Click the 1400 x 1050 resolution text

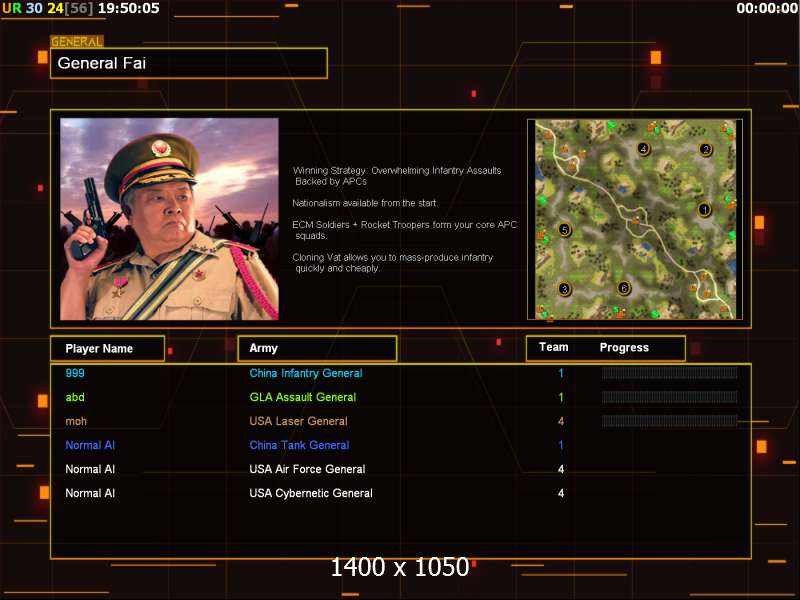(399, 567)
